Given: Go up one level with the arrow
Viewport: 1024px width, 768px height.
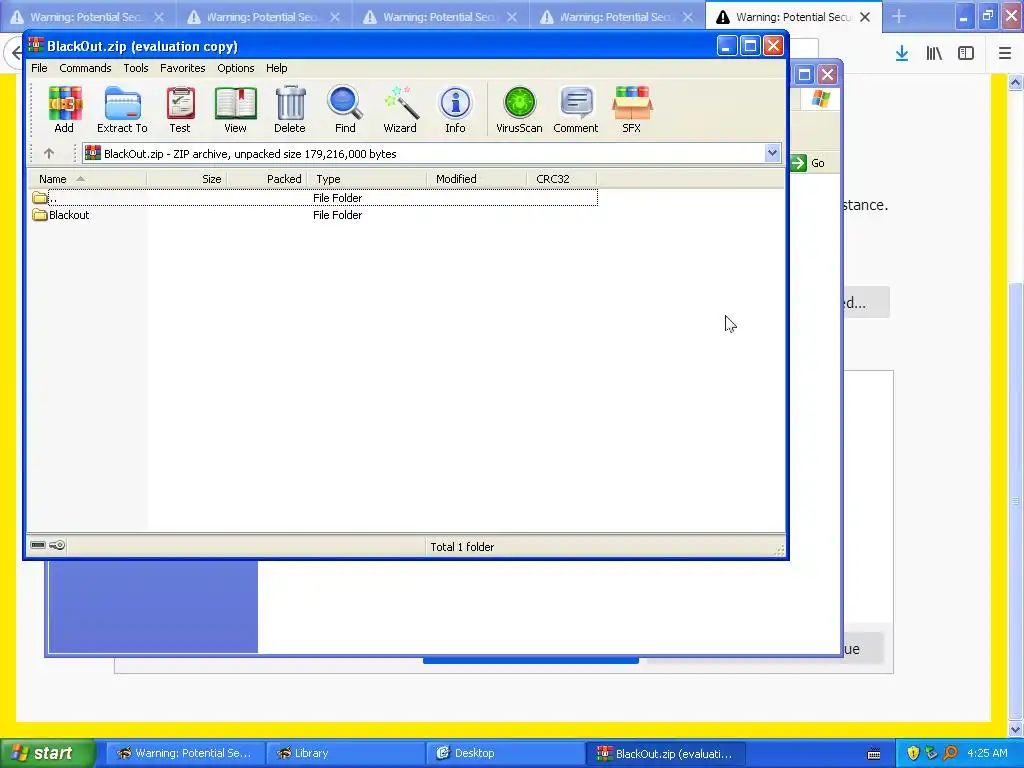Looking at the screenshot, I should (49, 153).
